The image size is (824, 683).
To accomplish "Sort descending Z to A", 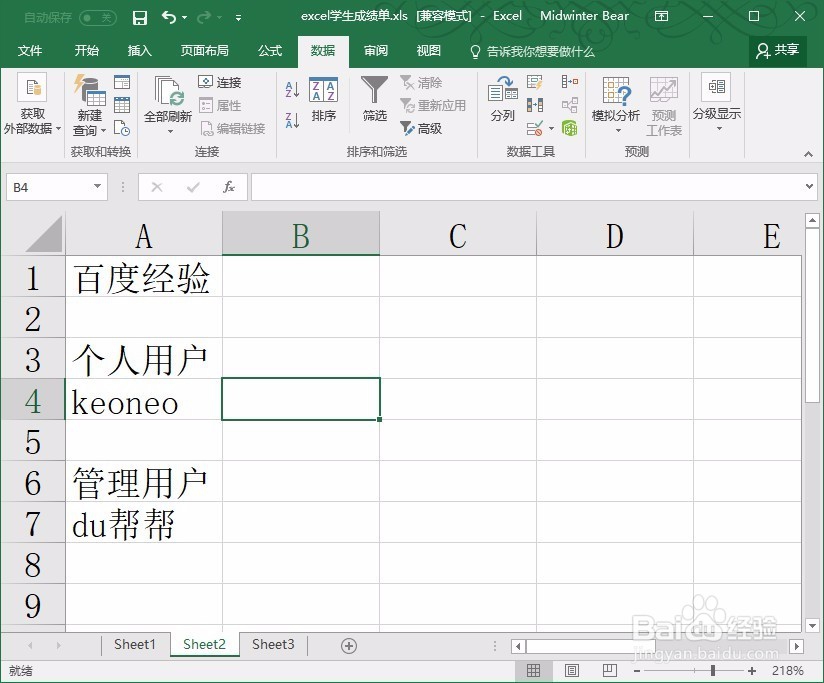I will point(292,120).
